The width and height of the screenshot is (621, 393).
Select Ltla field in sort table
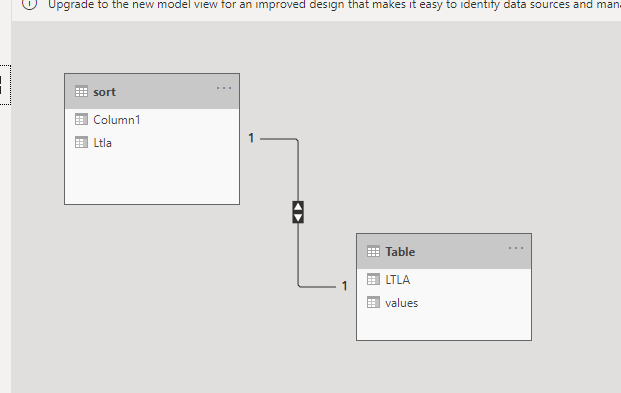pyautogui.click(x=152, y=143)
